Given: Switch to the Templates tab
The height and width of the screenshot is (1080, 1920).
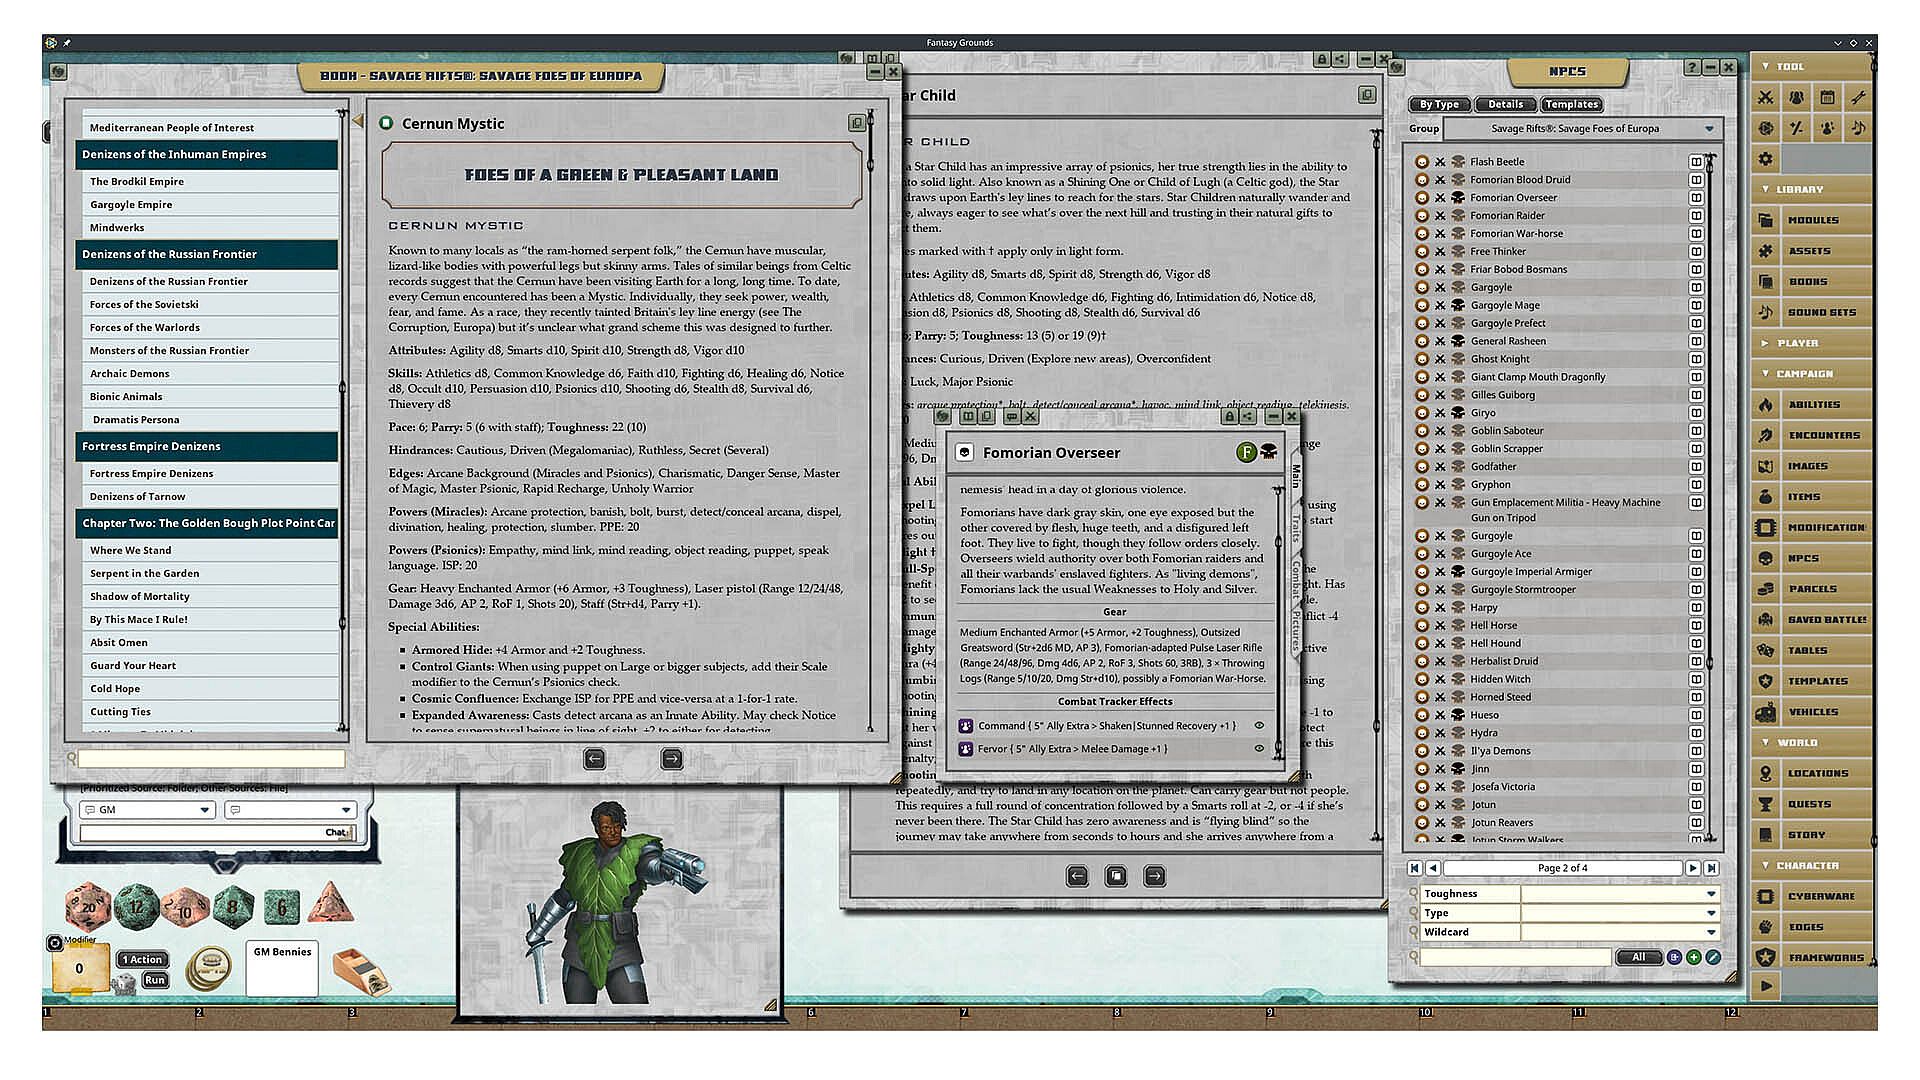Looking at the screenshot, I should coord(1571,104).
